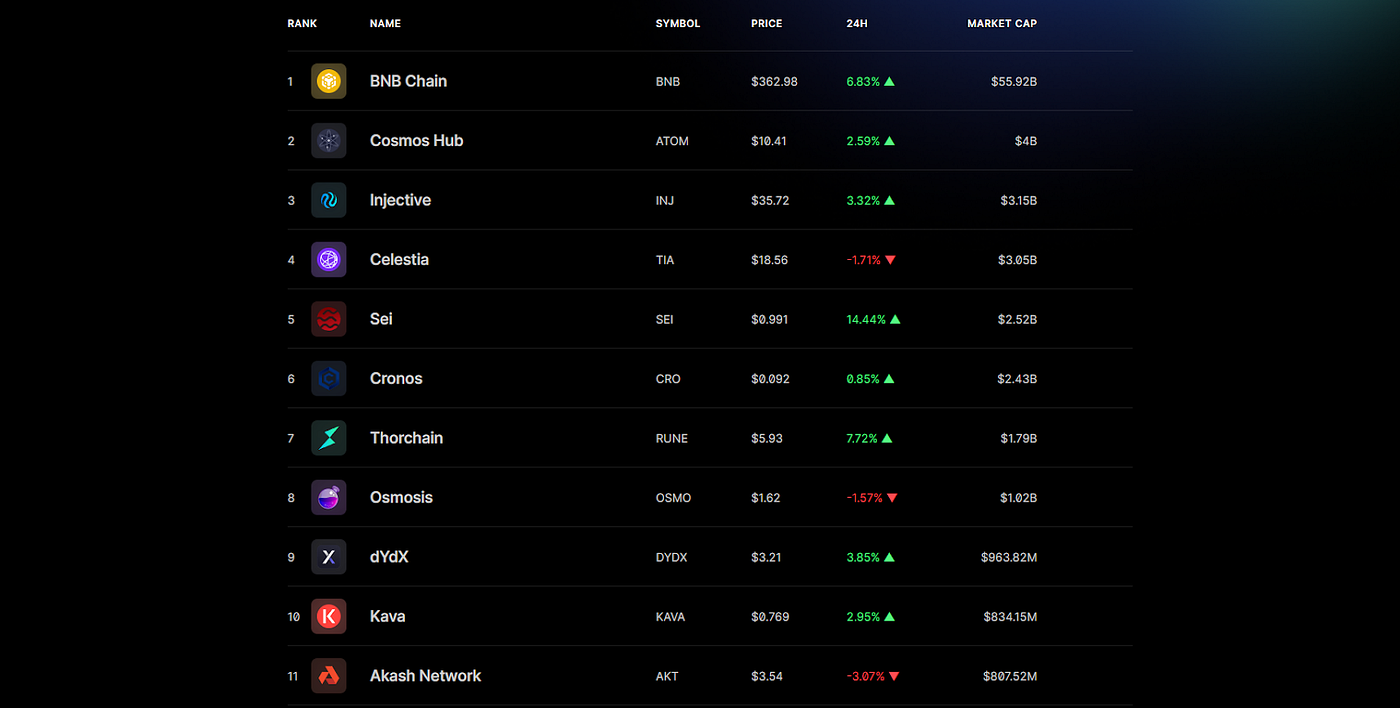
Task: Open the Thorchain name link
Action: [406, 438]
